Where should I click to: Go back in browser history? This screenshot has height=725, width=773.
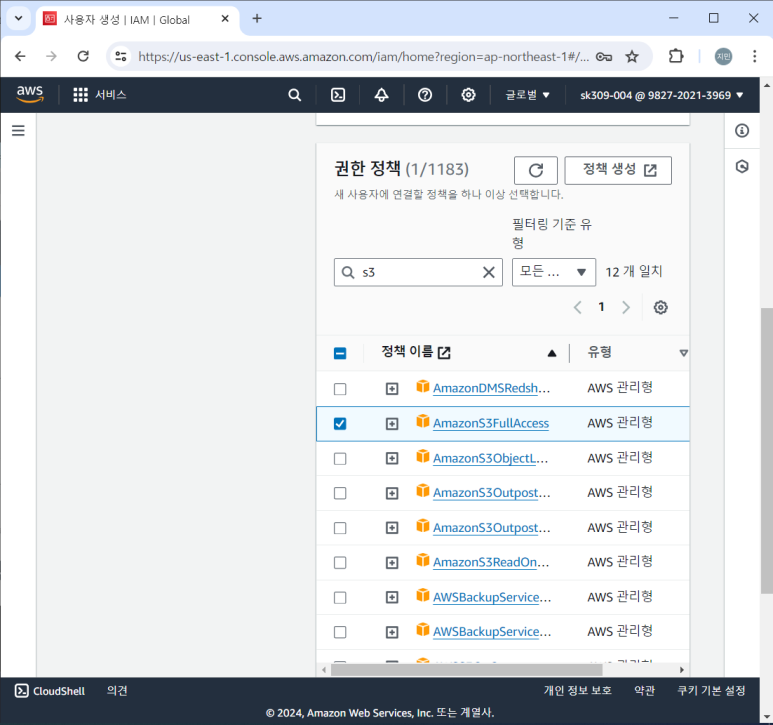[x=20, y=56]
